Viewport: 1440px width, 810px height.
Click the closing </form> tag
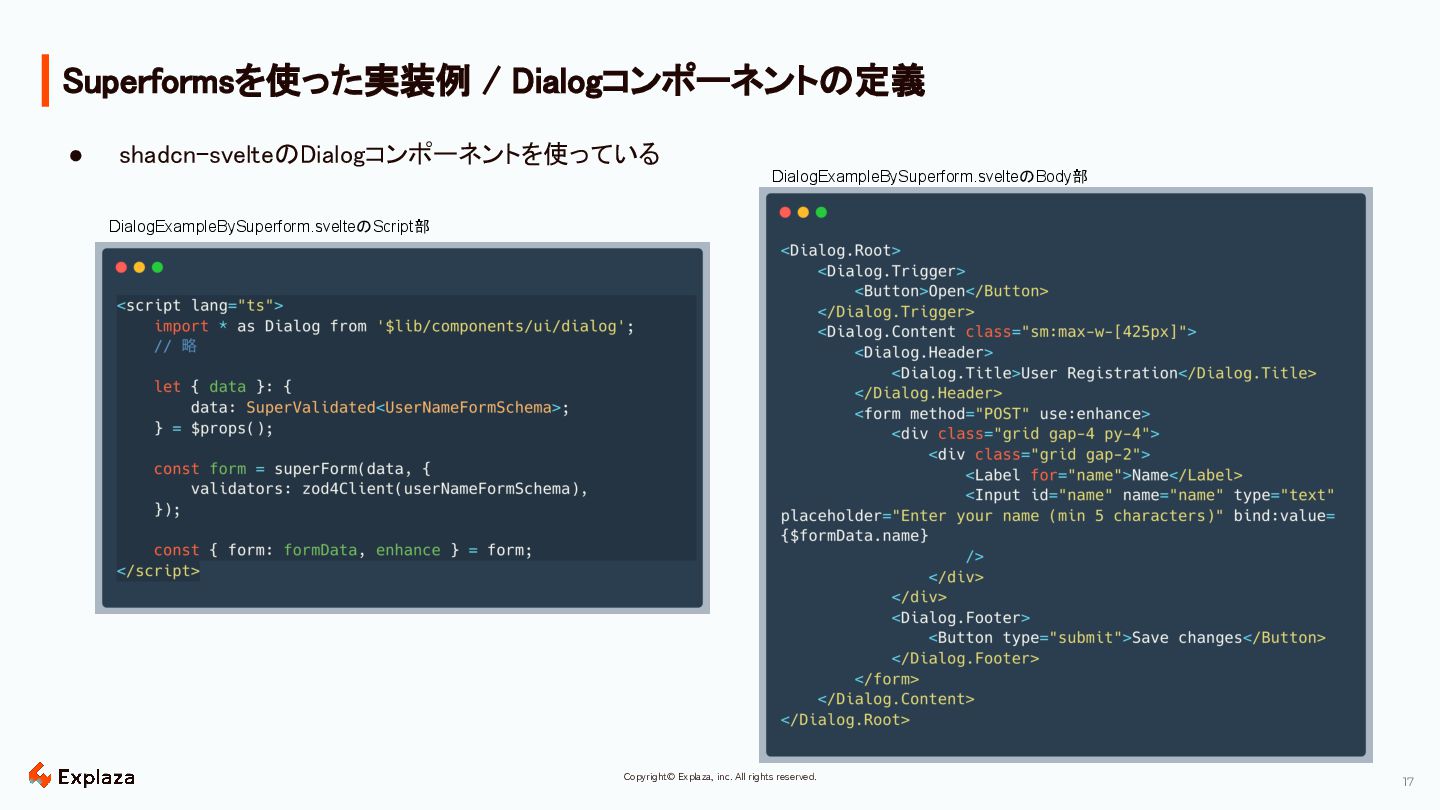click(x=887, y=679)
